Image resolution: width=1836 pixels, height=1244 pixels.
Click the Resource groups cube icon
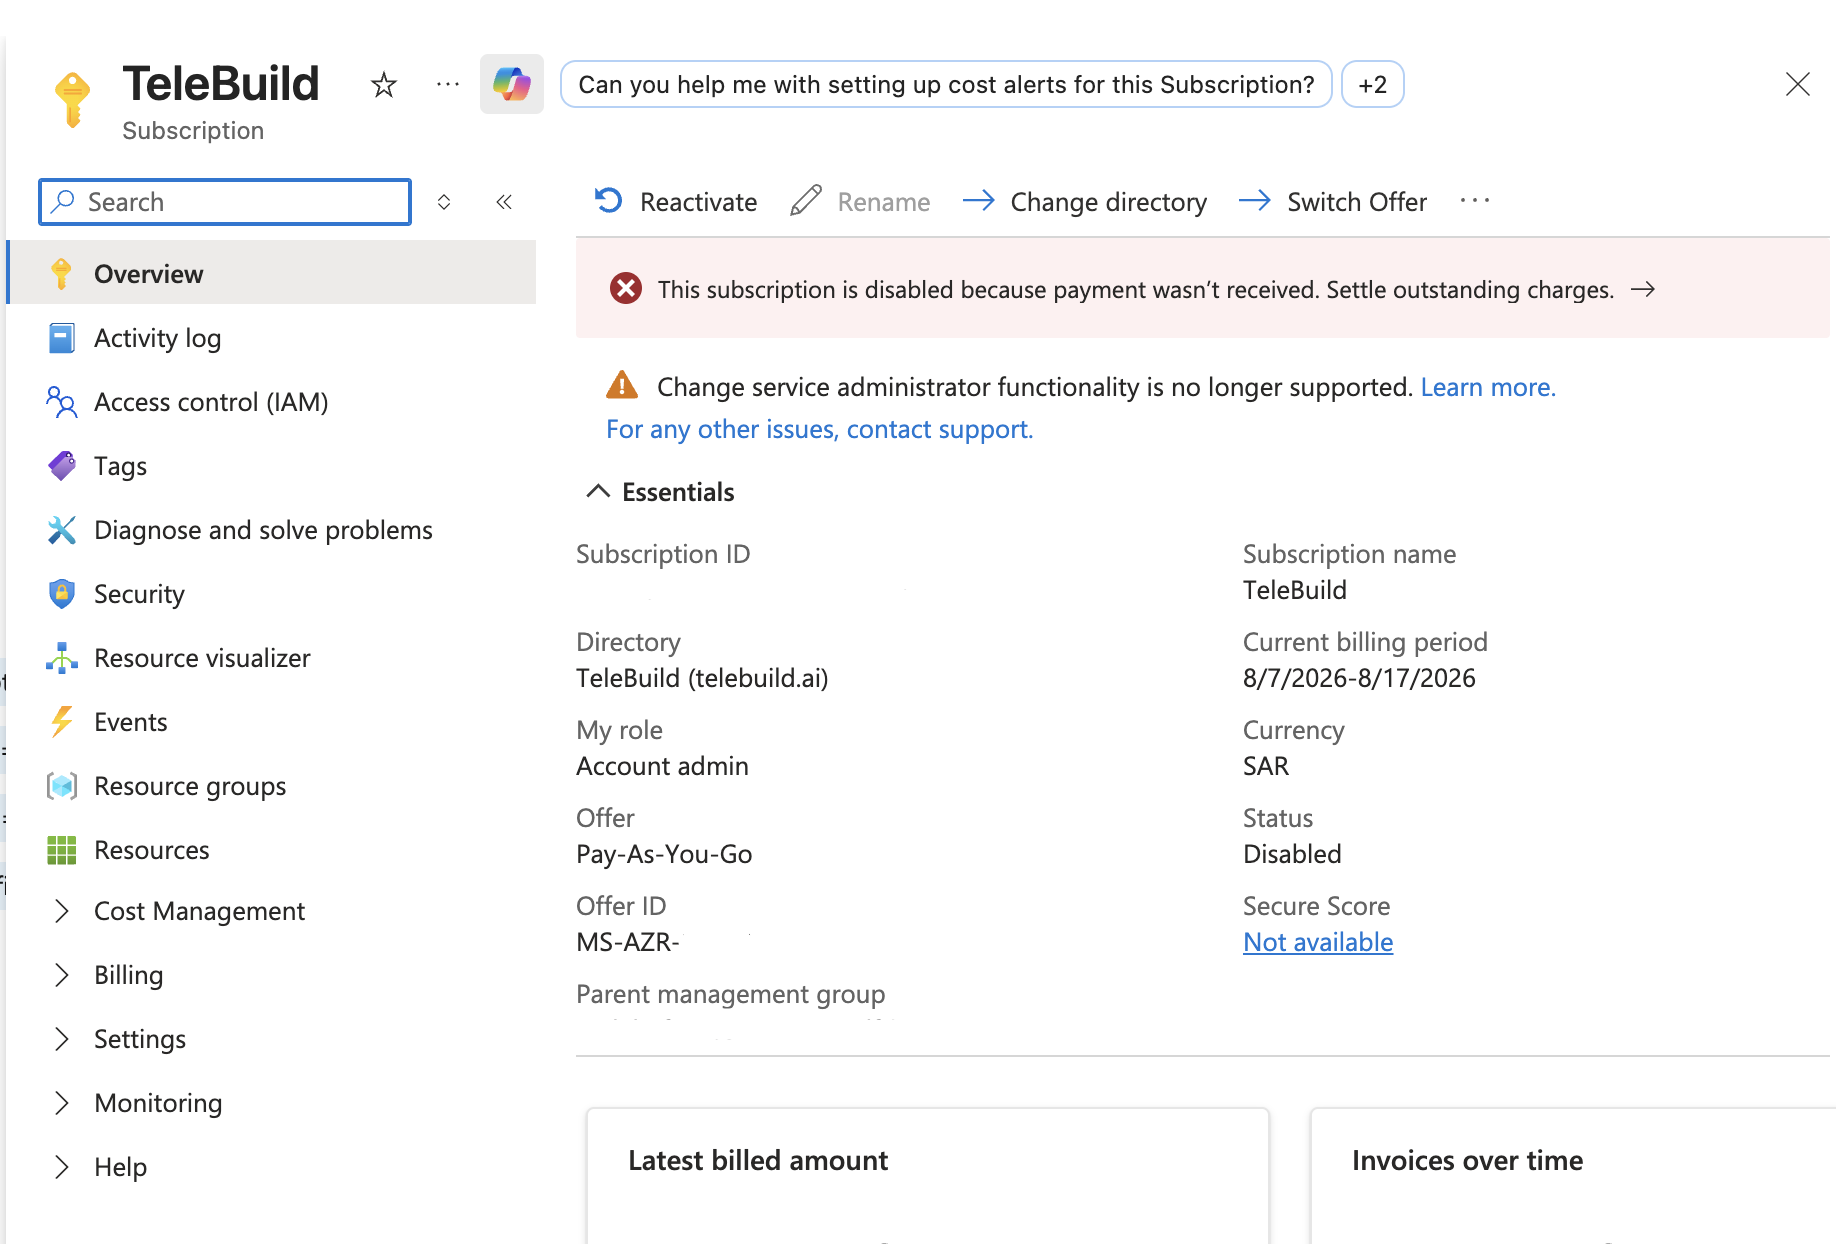point(62,786)
